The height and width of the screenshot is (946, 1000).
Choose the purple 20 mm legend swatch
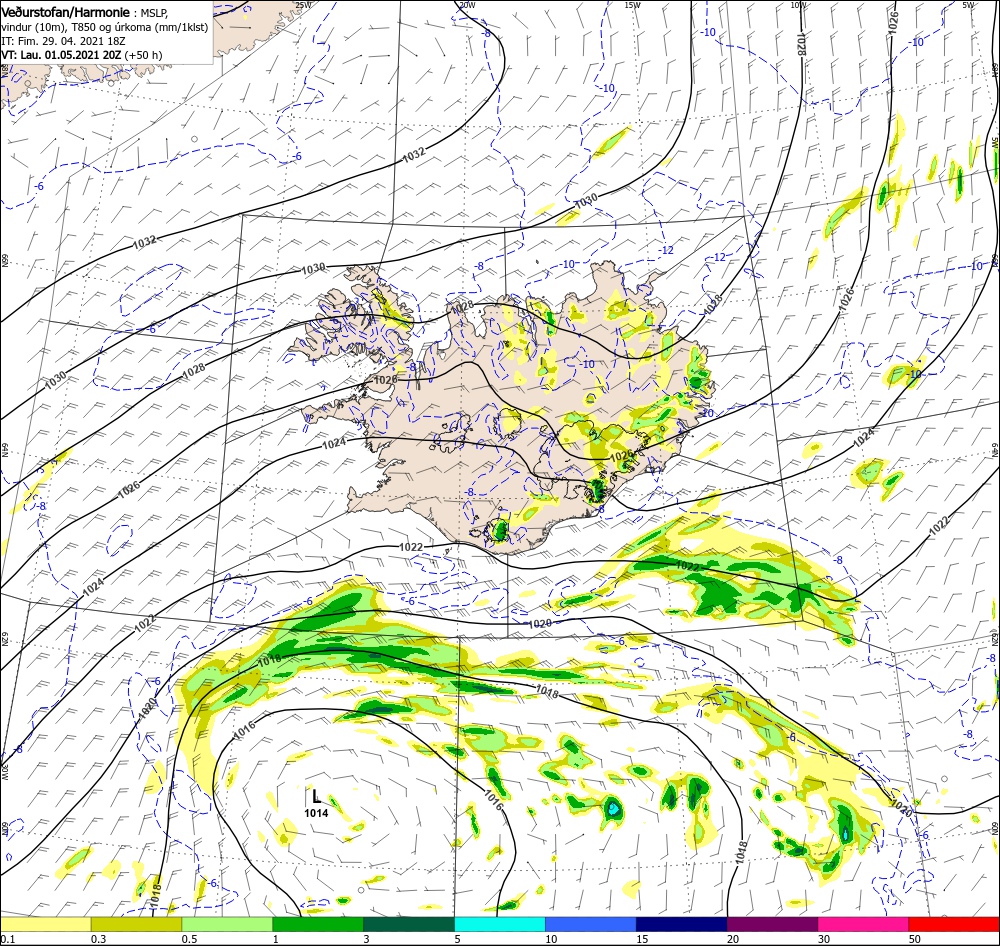(772, 924)
